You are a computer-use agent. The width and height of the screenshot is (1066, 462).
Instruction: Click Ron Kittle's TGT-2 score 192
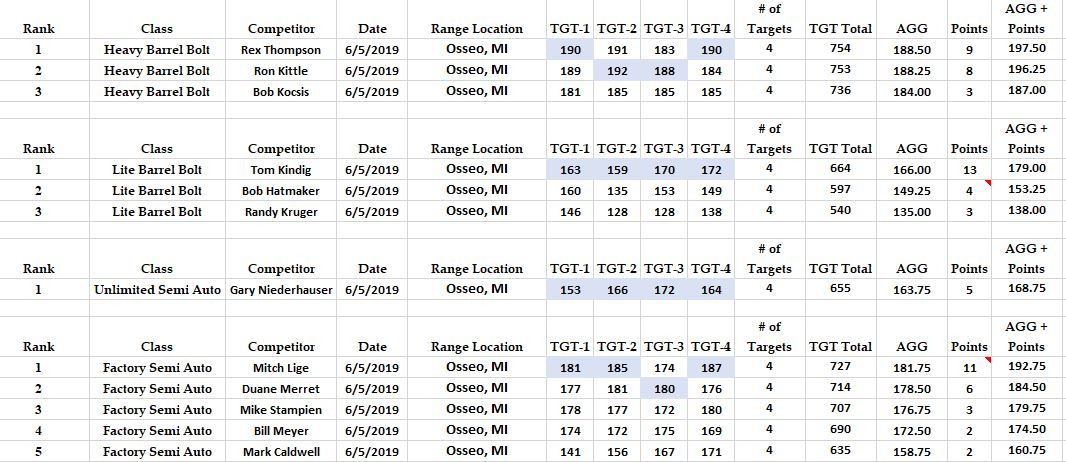pyautogui.click(x=617, y=71)
